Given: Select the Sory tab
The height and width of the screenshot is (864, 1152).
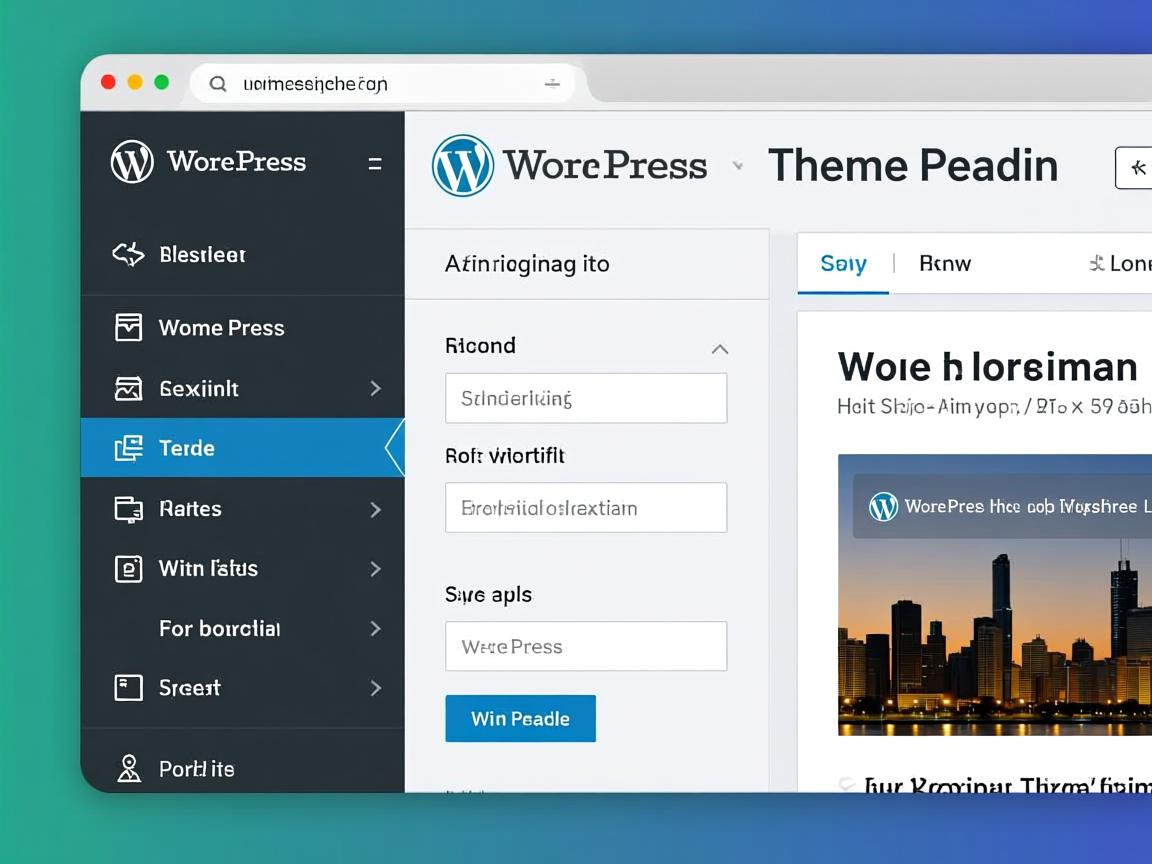Looking at the screenshot, I should (843, 263).
